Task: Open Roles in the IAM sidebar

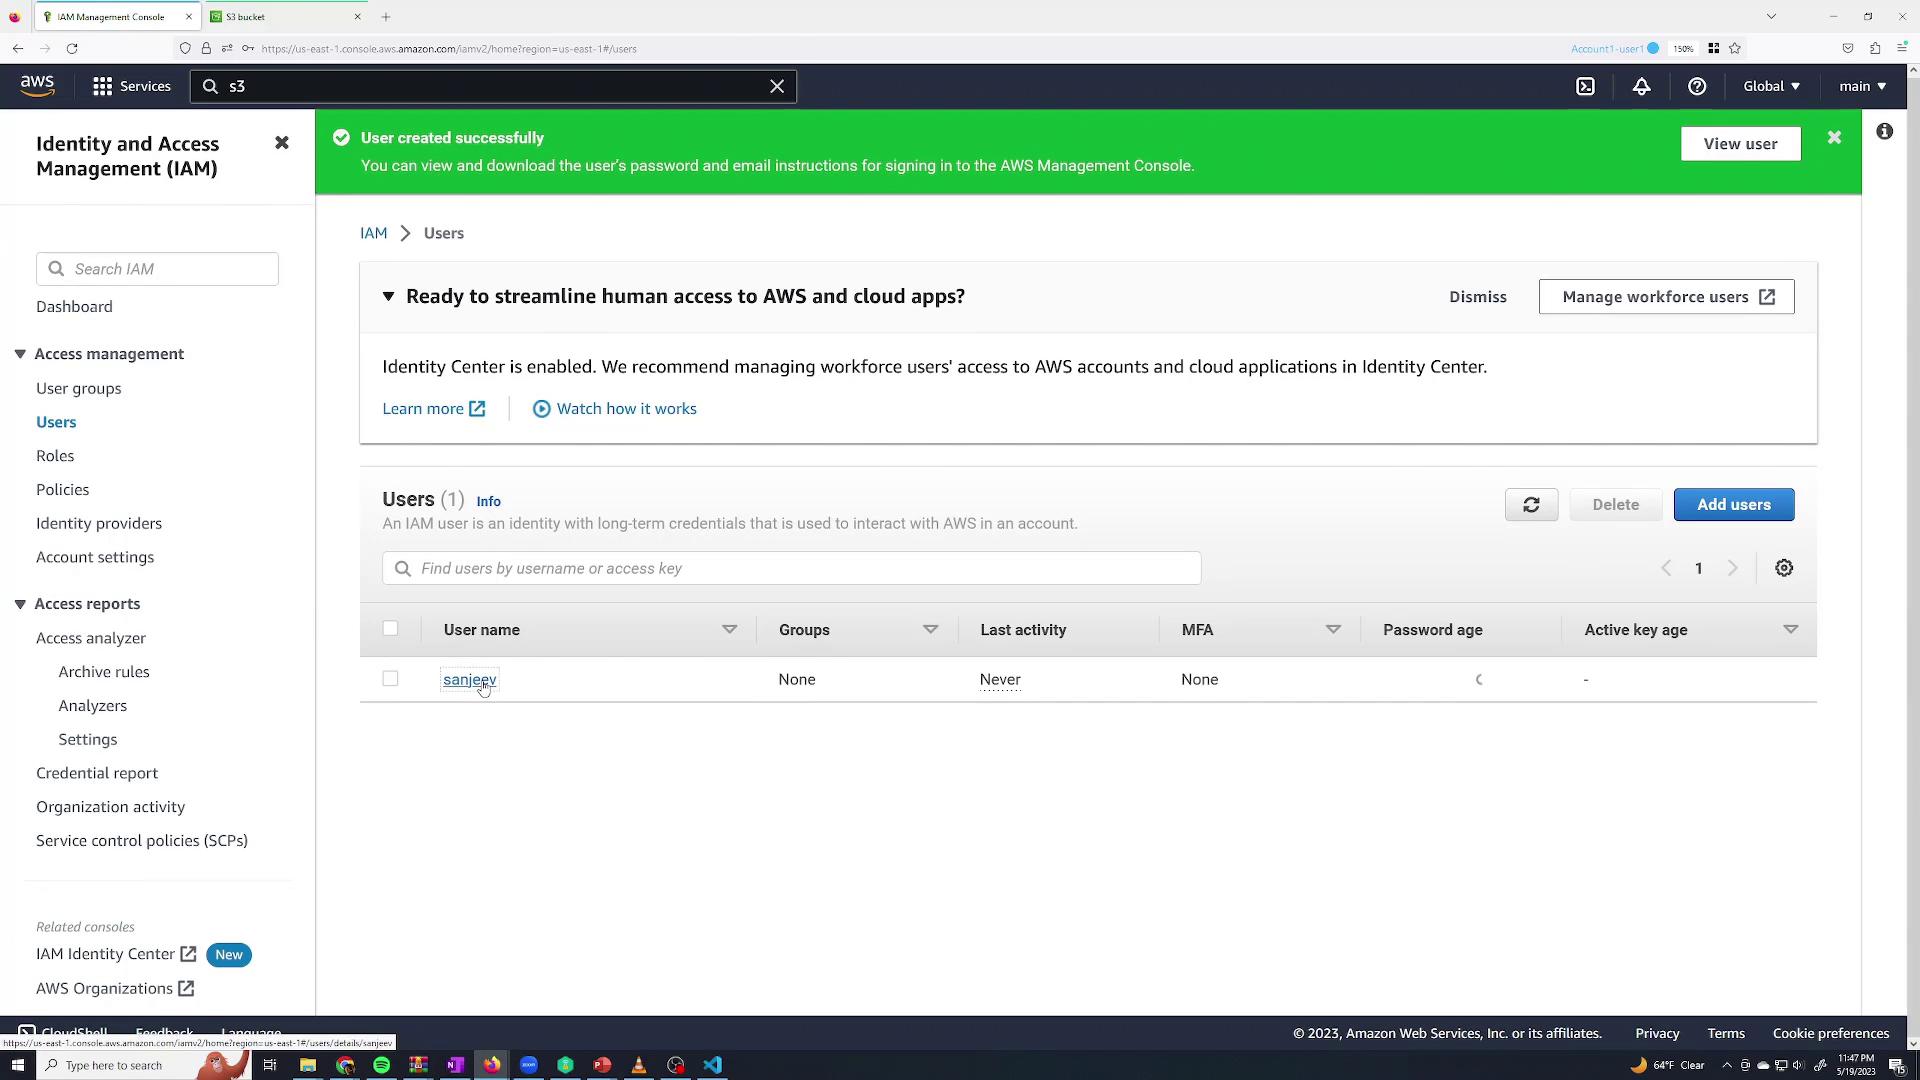Action: coord(55,456)
